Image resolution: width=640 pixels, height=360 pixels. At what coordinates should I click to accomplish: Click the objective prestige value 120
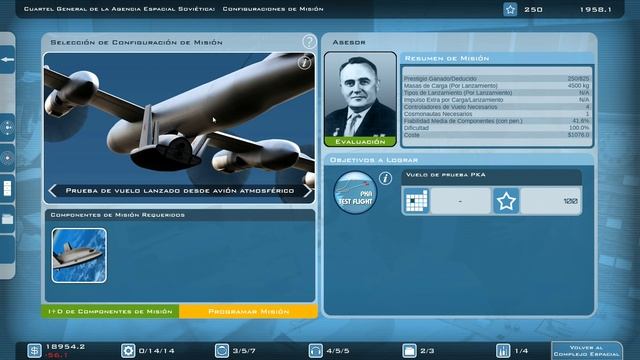coord(571,201)
